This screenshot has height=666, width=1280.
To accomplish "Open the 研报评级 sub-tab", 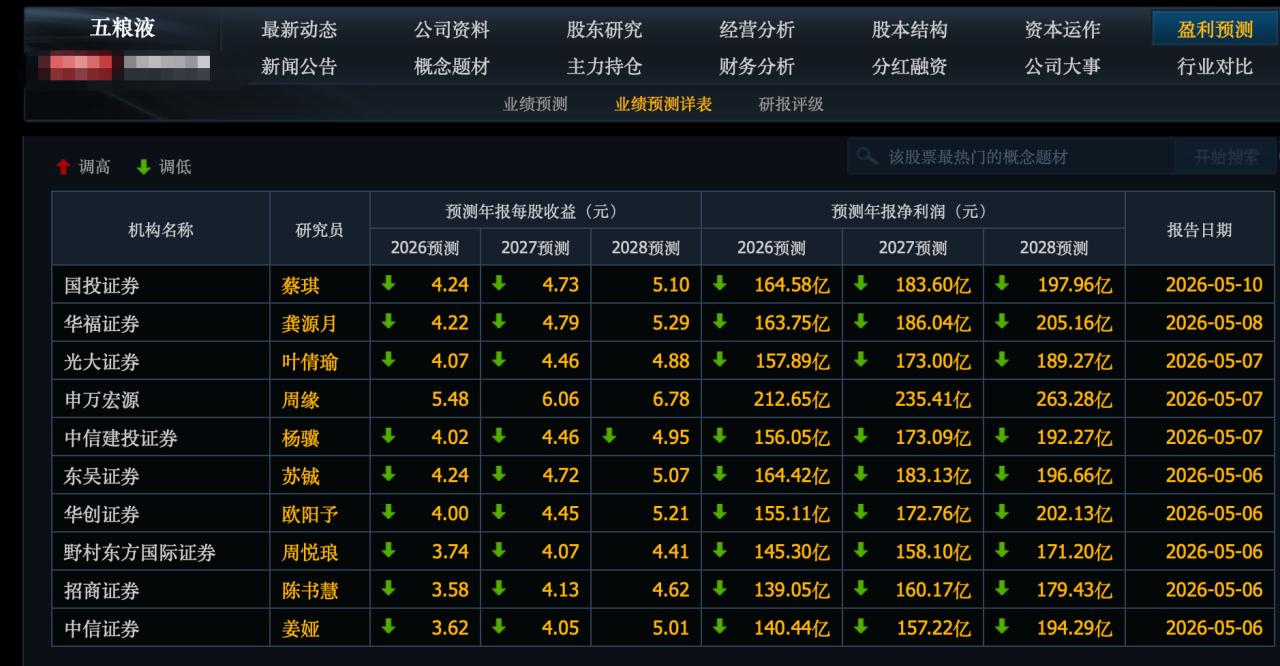I will click(791, 104).
